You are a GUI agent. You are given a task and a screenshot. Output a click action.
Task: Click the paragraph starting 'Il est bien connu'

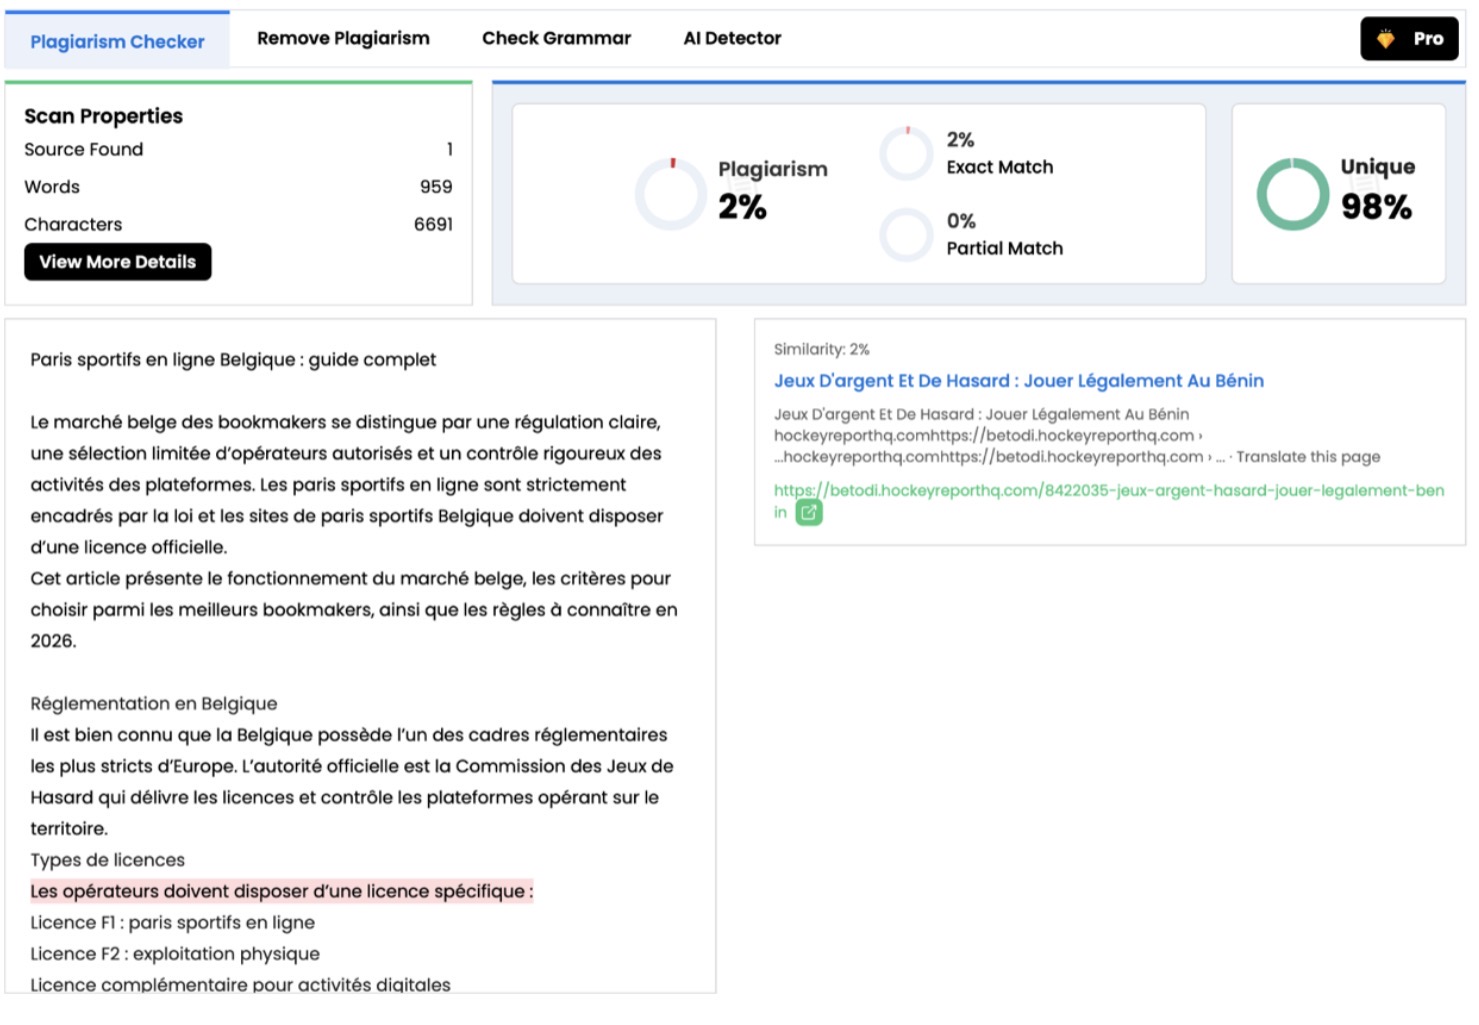pos(352,782)
